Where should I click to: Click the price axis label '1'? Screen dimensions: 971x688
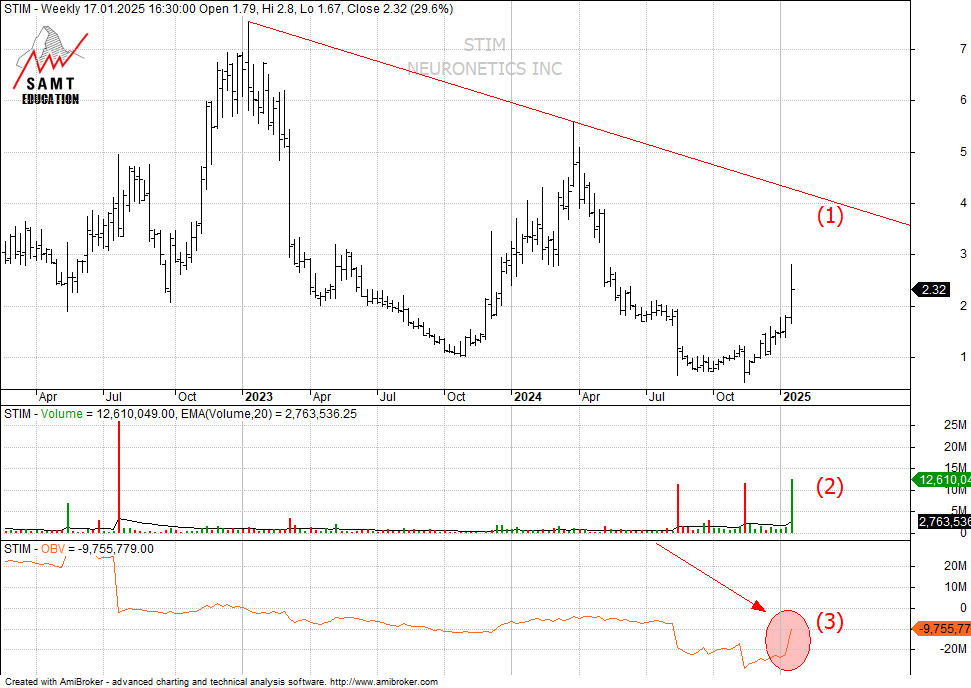pyautogui.click(x=963, y=357)
